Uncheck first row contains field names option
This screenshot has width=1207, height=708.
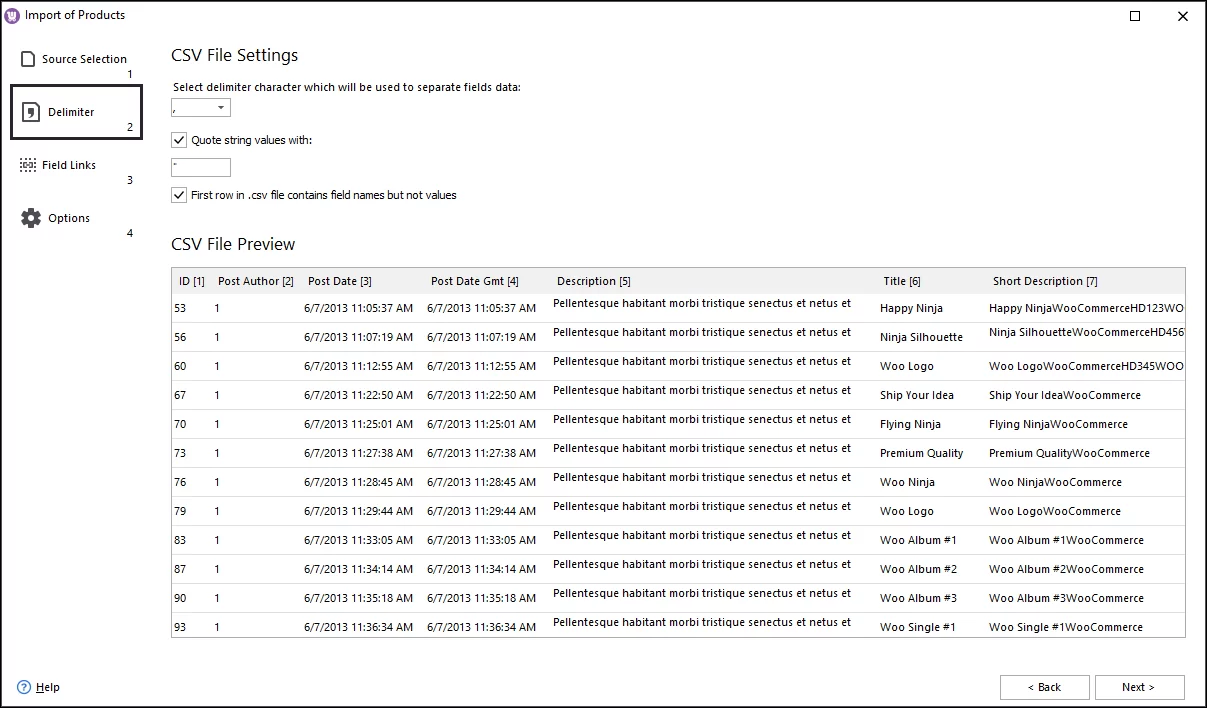178,195
